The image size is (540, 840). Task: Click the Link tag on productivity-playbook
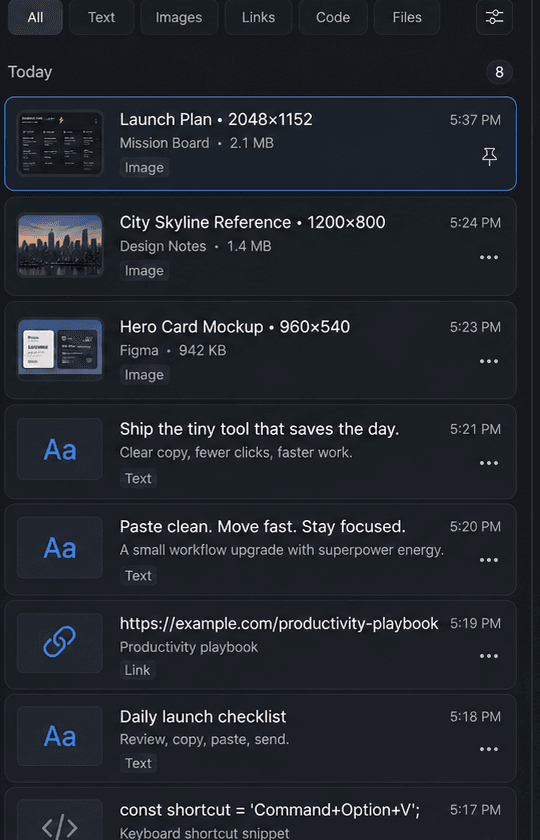pyautogui.click(x=138, y=670)
